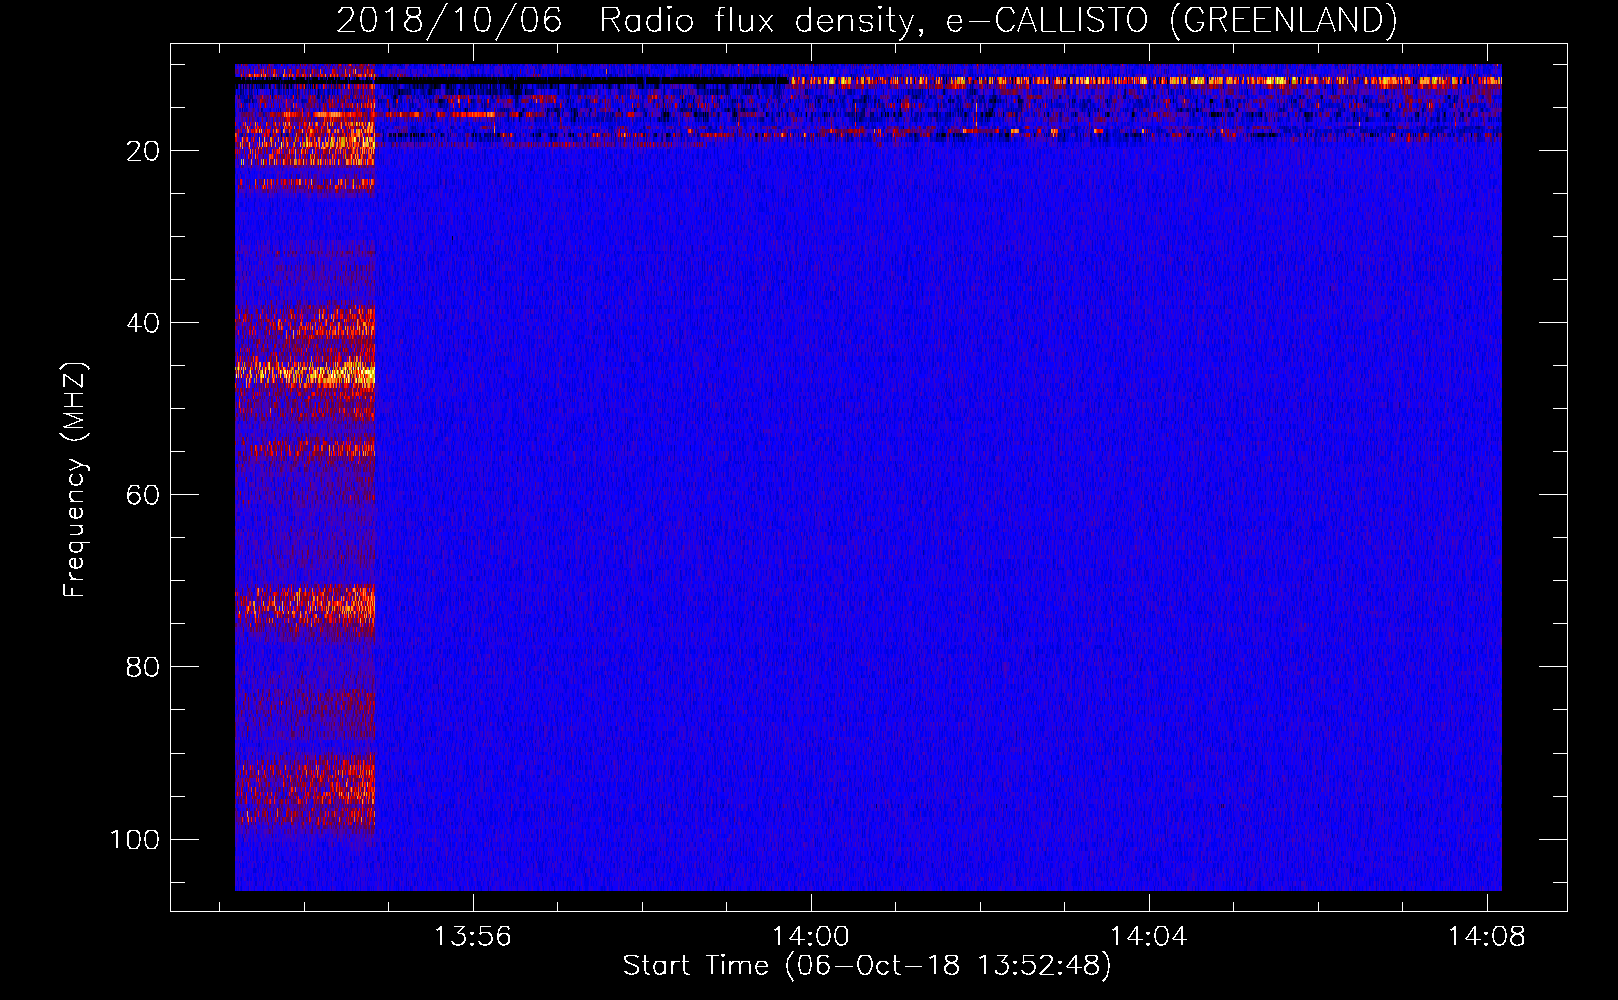The image size is (1618, 1000).
Task: Click the time tick label '13:56'
Action: pos(472,937)
